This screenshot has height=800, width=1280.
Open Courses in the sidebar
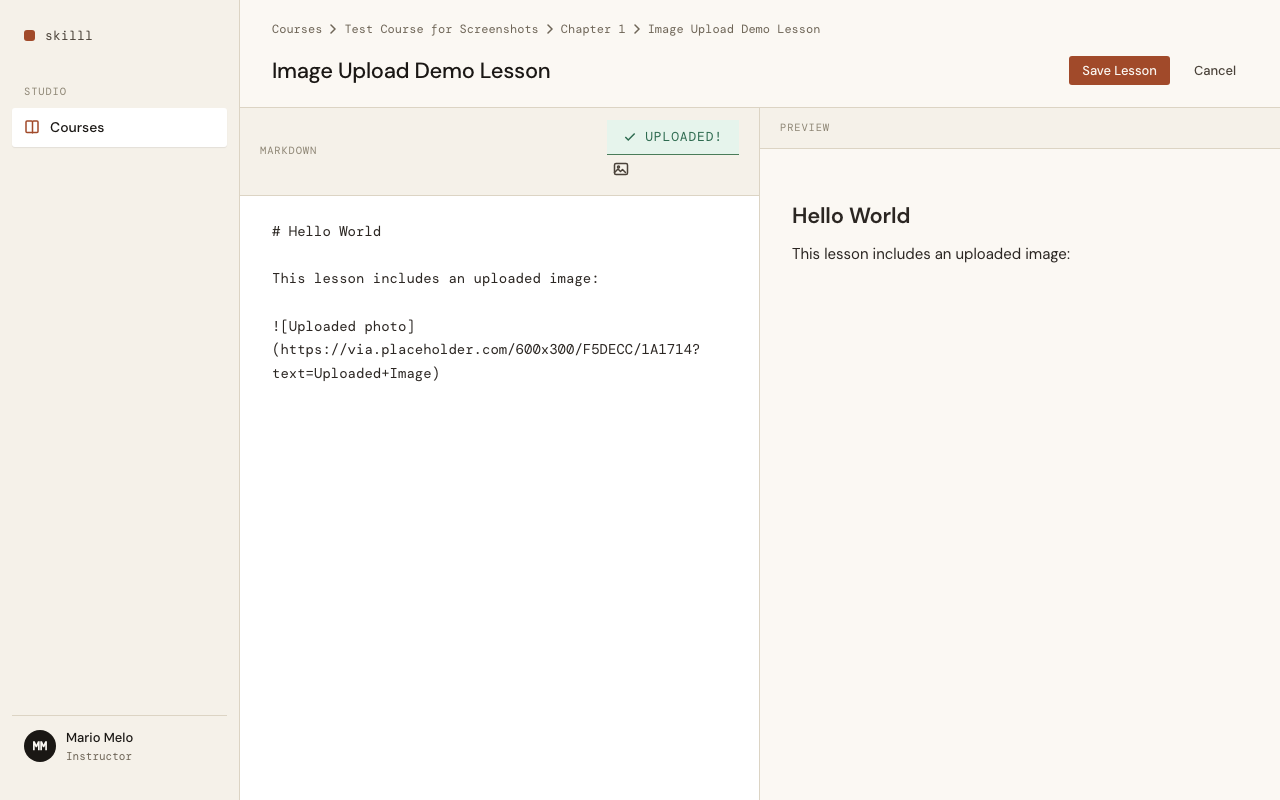coord(119,127)
